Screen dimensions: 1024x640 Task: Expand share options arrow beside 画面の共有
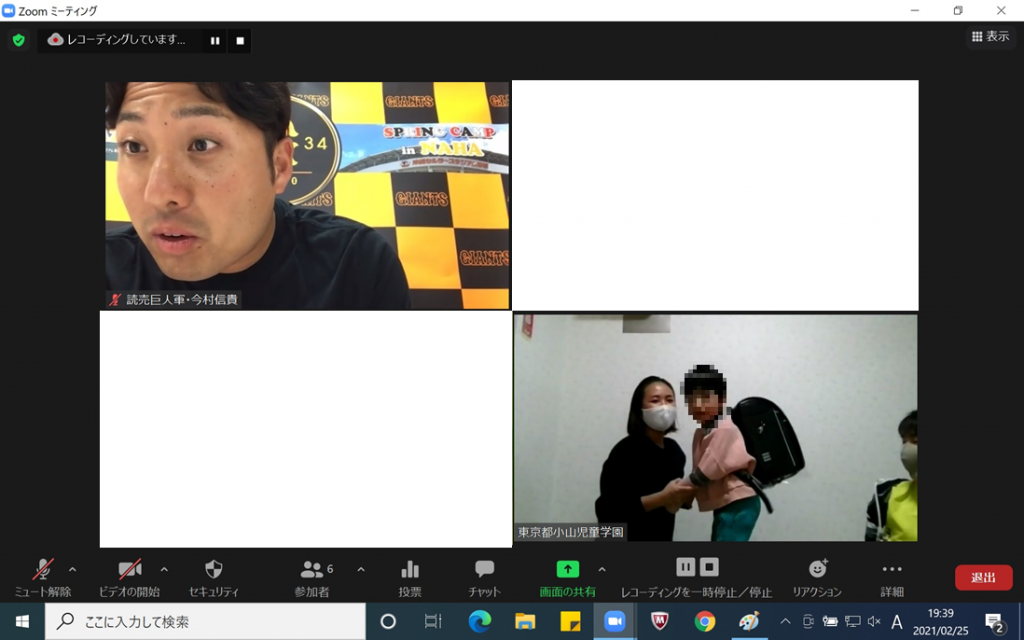click(601, 569)
